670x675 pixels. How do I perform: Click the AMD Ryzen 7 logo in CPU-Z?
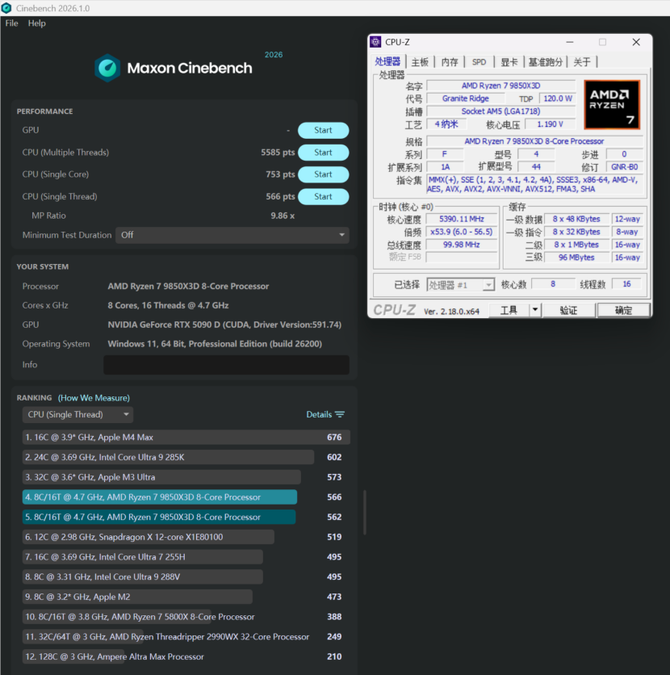(612, 105)
